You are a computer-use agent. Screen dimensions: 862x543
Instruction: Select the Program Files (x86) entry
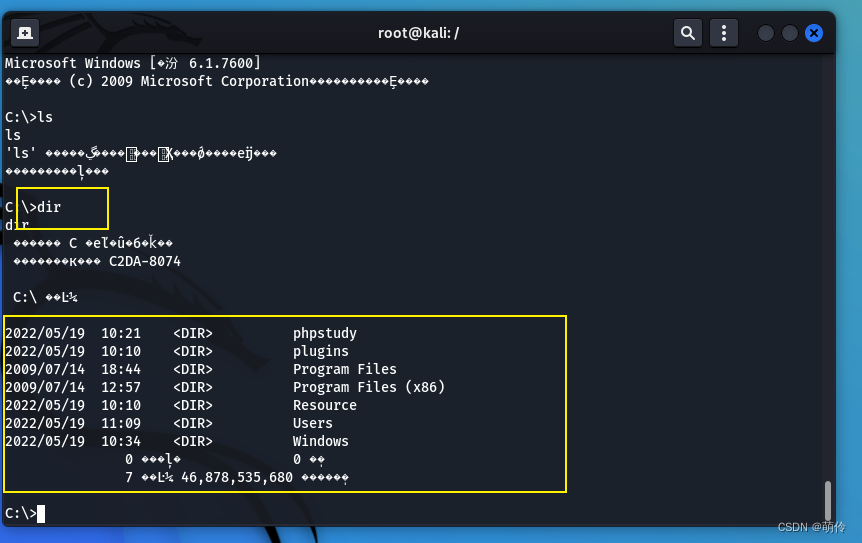click(369, 387)
